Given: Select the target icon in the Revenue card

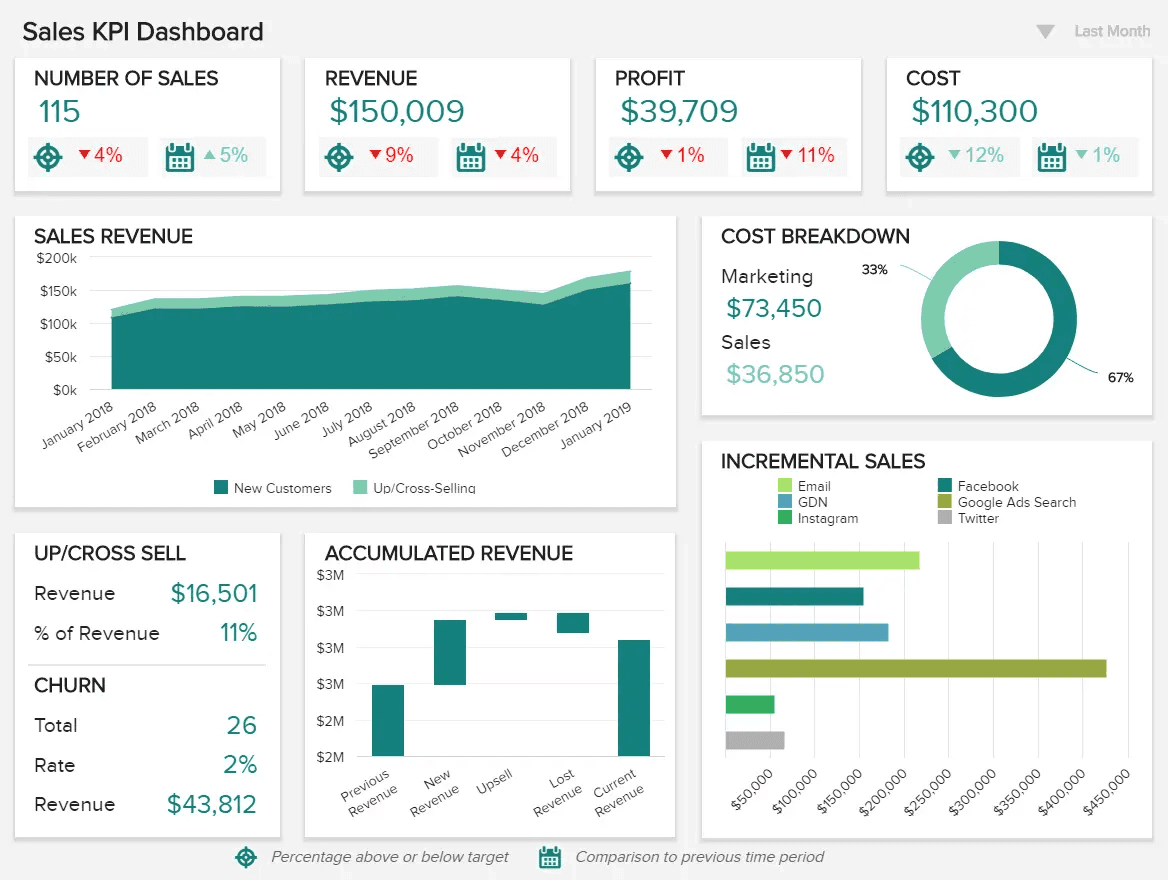Looking at the screenshot, I should click(x=337, y=157).
